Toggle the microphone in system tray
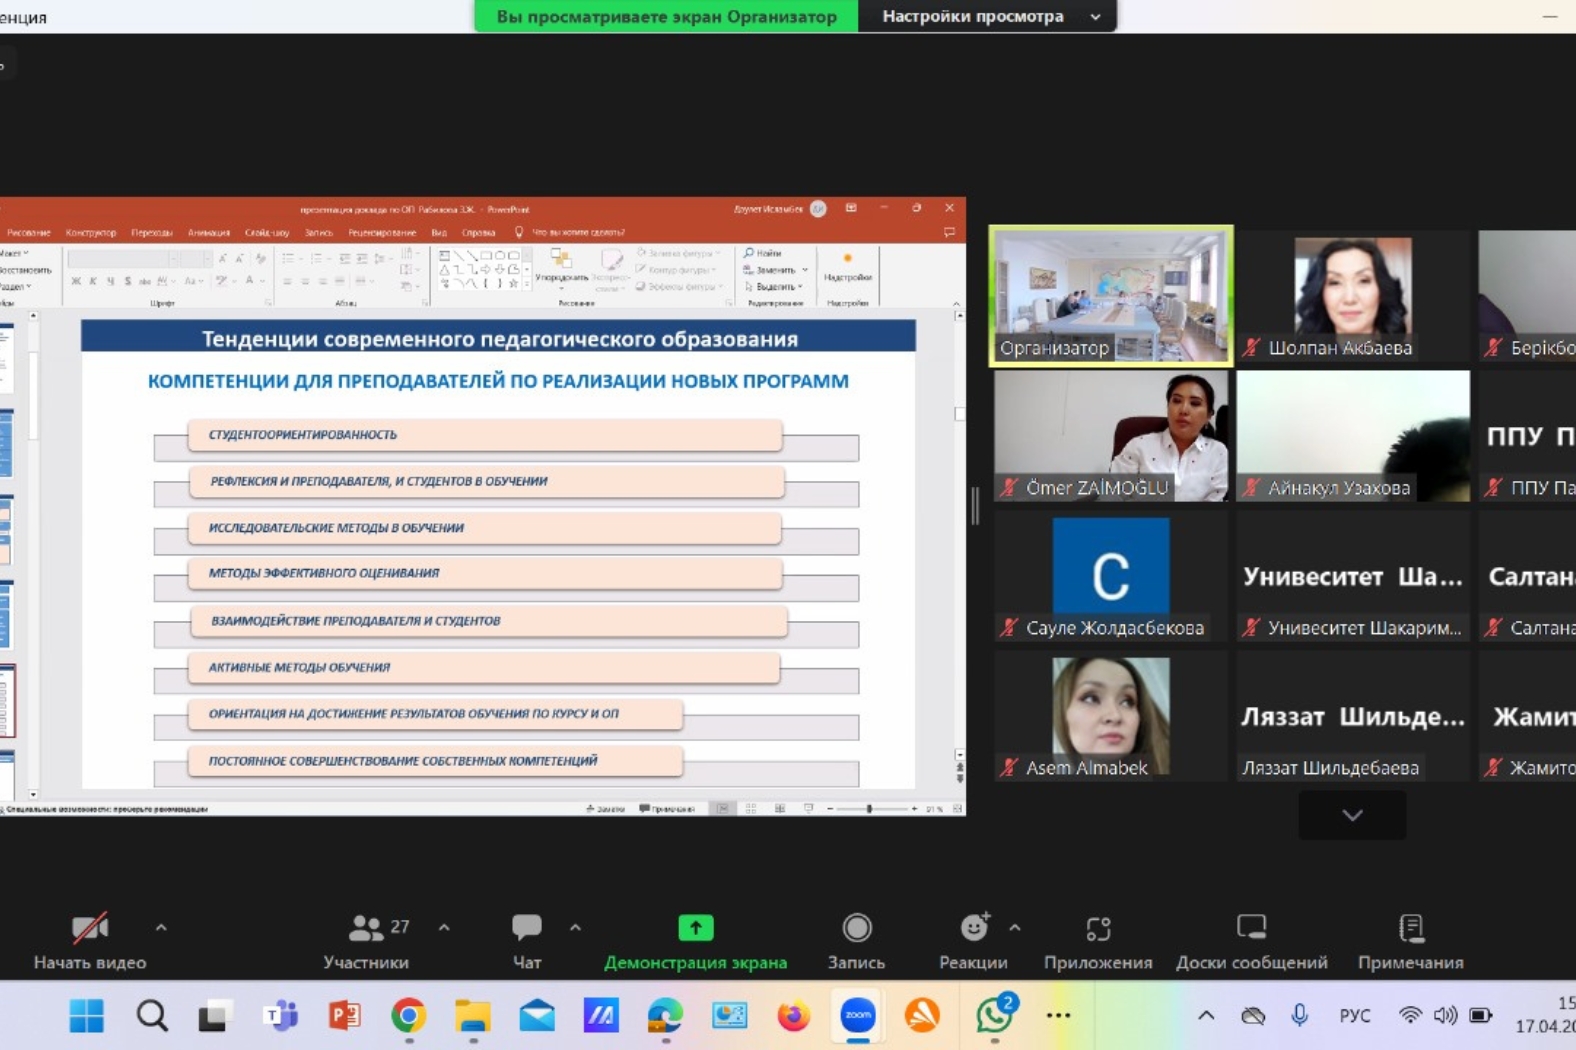The image size is (1576, 1050). [1299, 1016]
